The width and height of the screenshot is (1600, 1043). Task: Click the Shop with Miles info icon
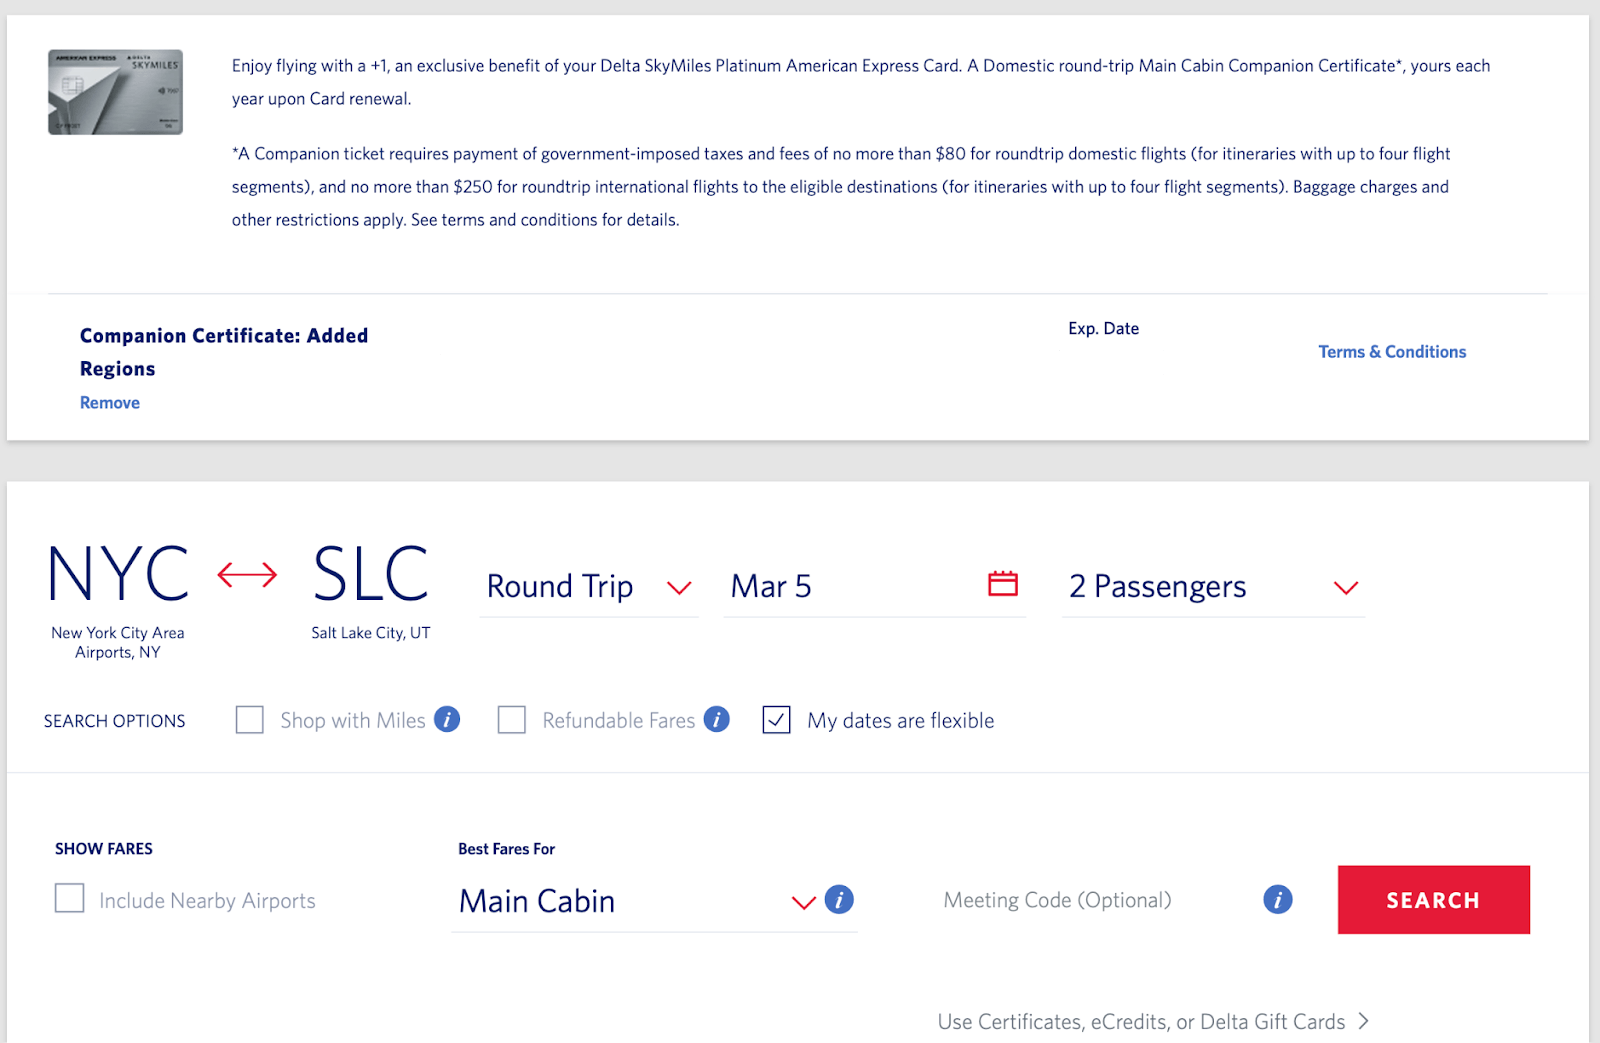pyautogui.click(x=447, y=719)
